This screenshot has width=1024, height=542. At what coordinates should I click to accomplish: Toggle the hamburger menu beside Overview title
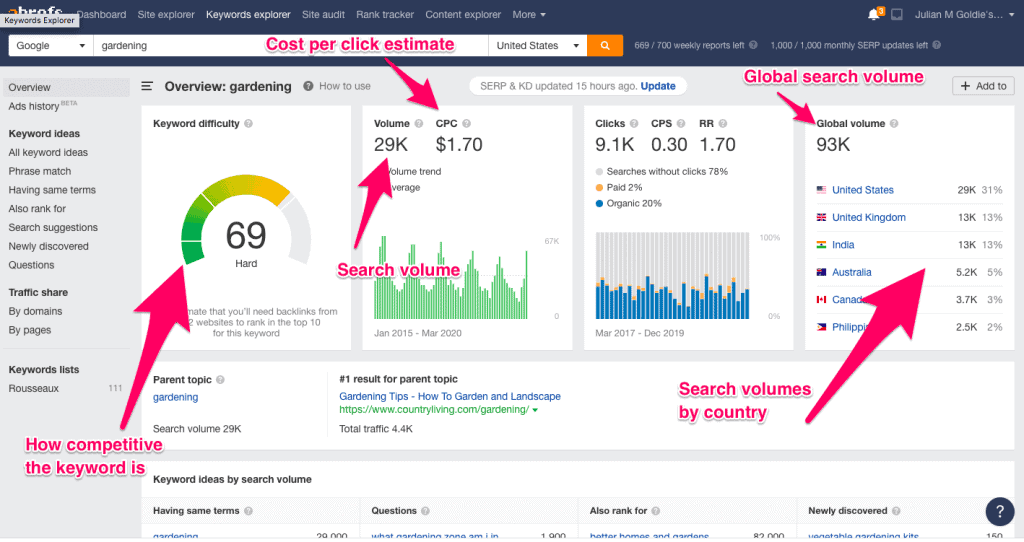[148, 86]
